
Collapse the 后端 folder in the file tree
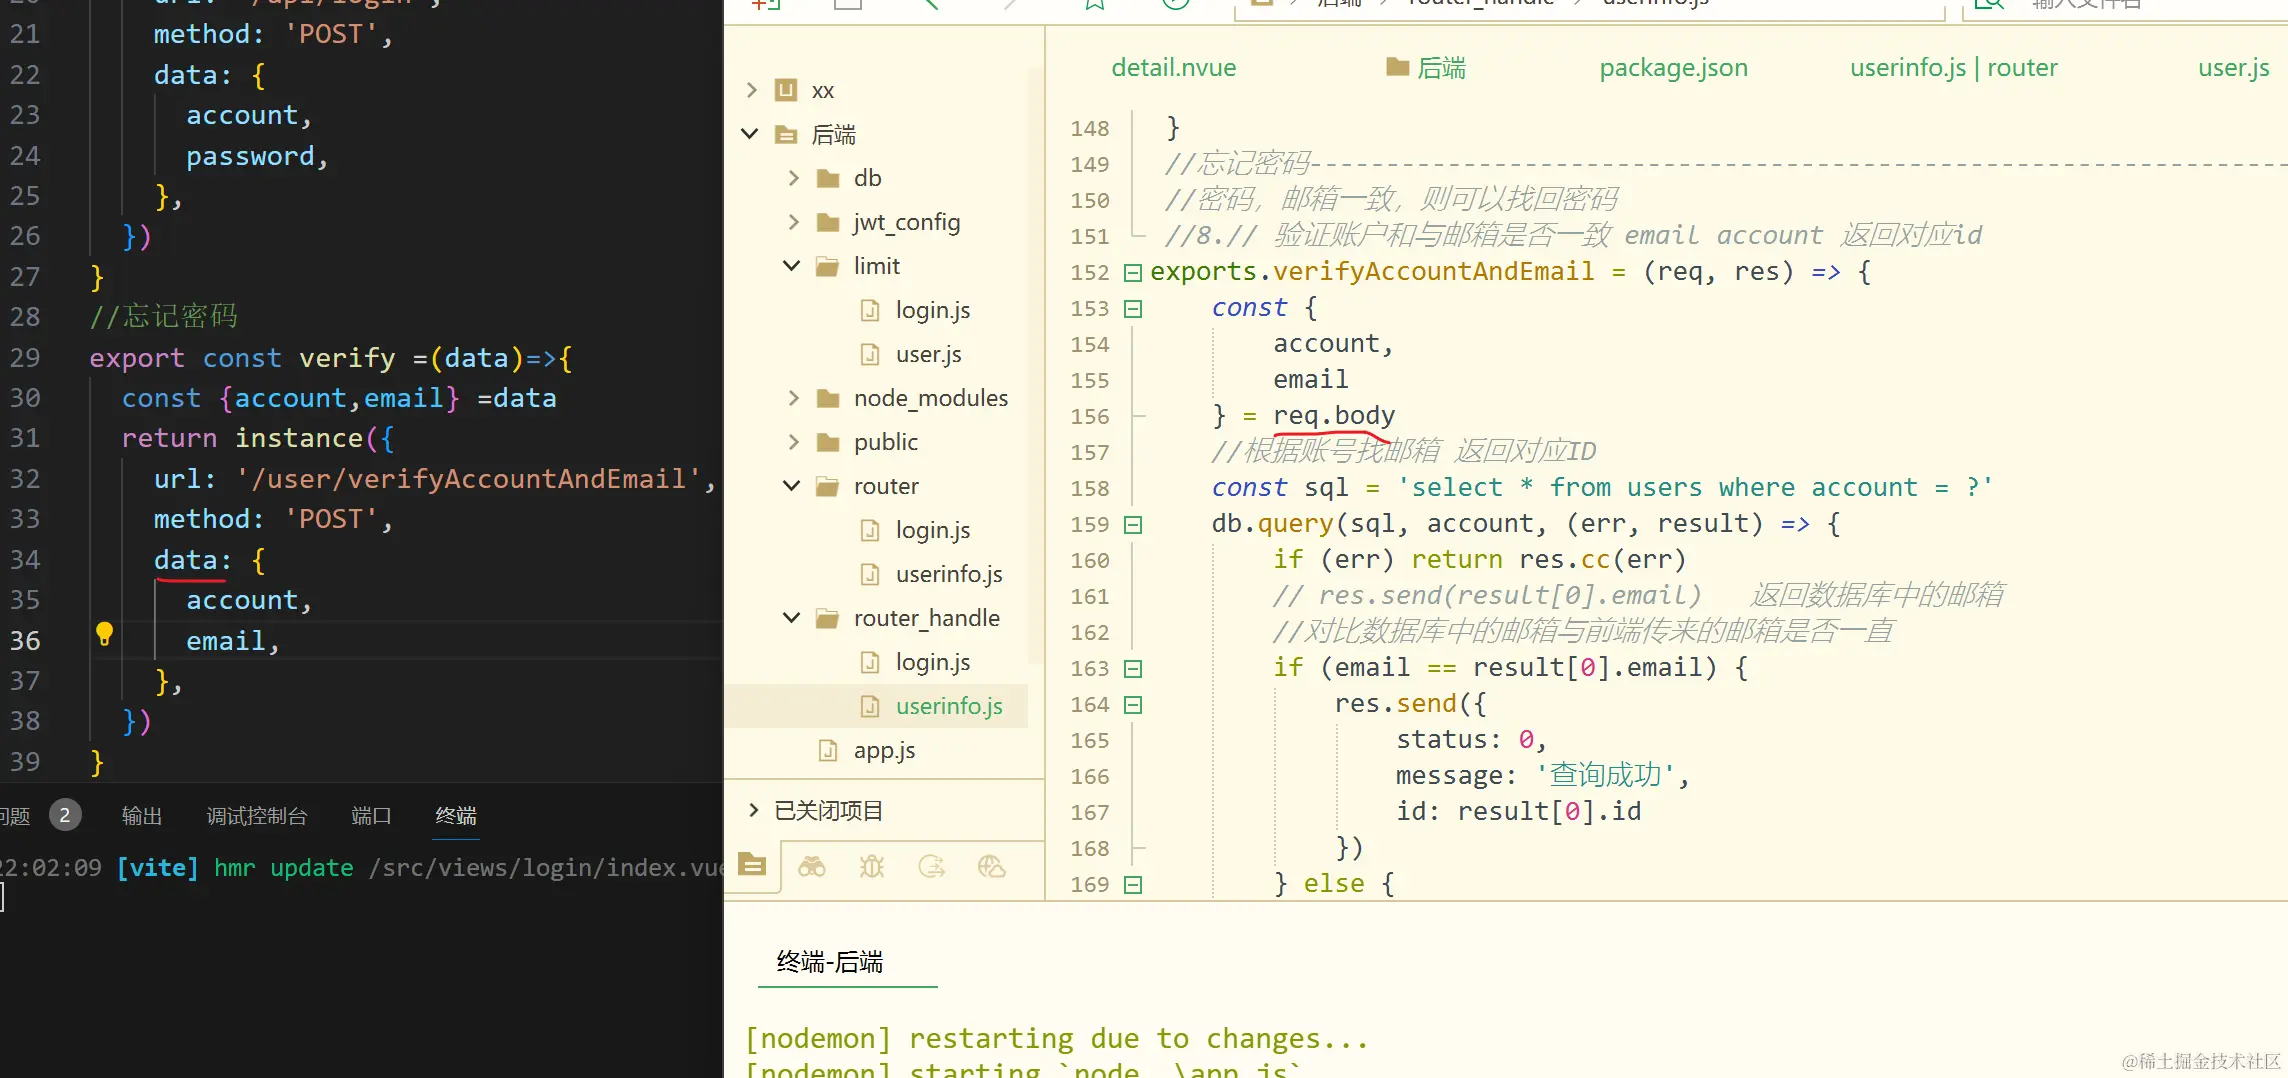click(749, 133)
